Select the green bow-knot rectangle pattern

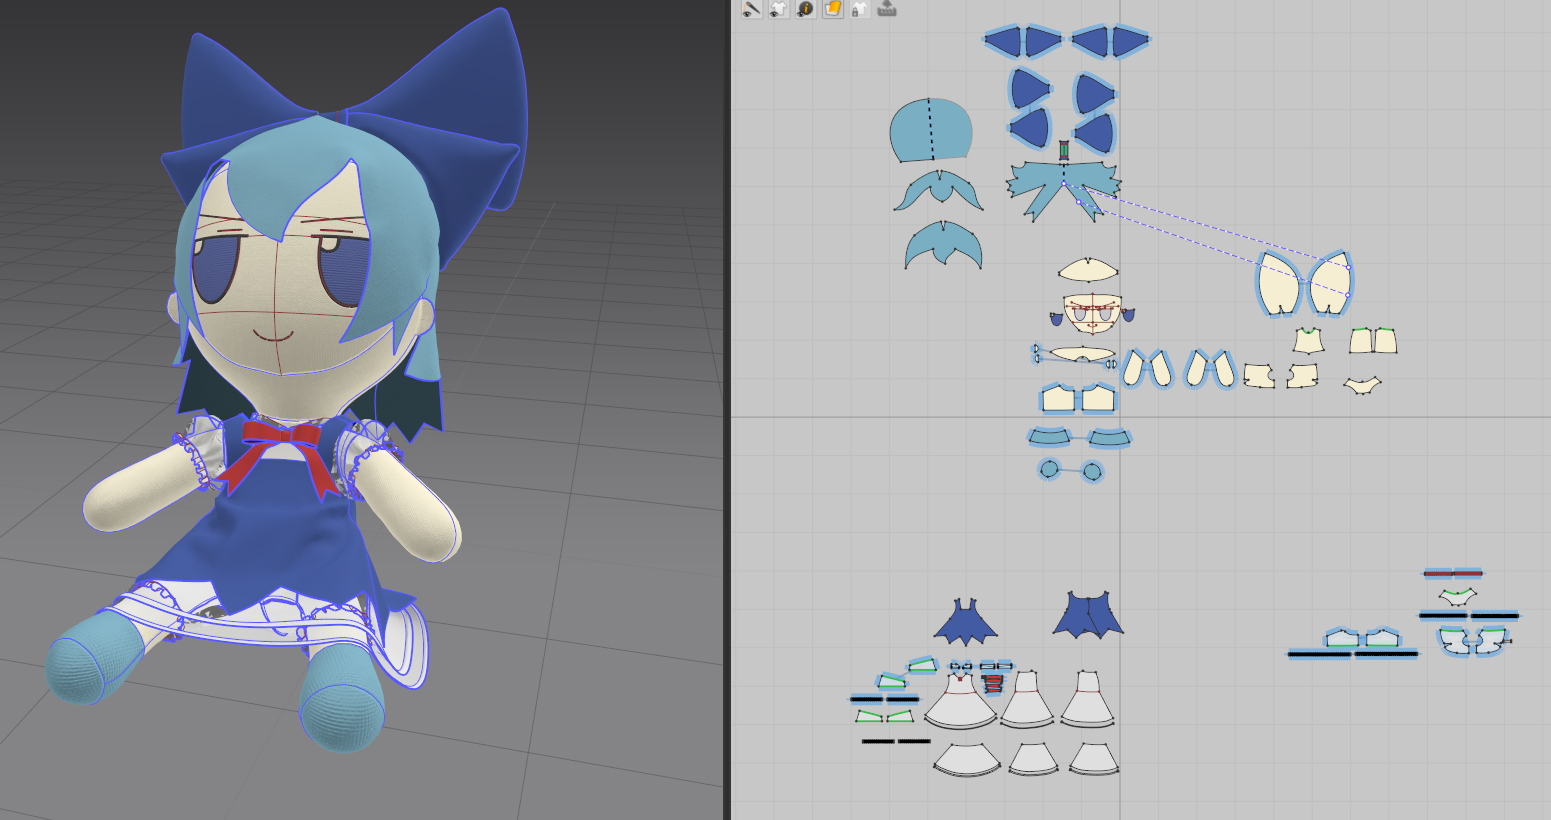1065,150
